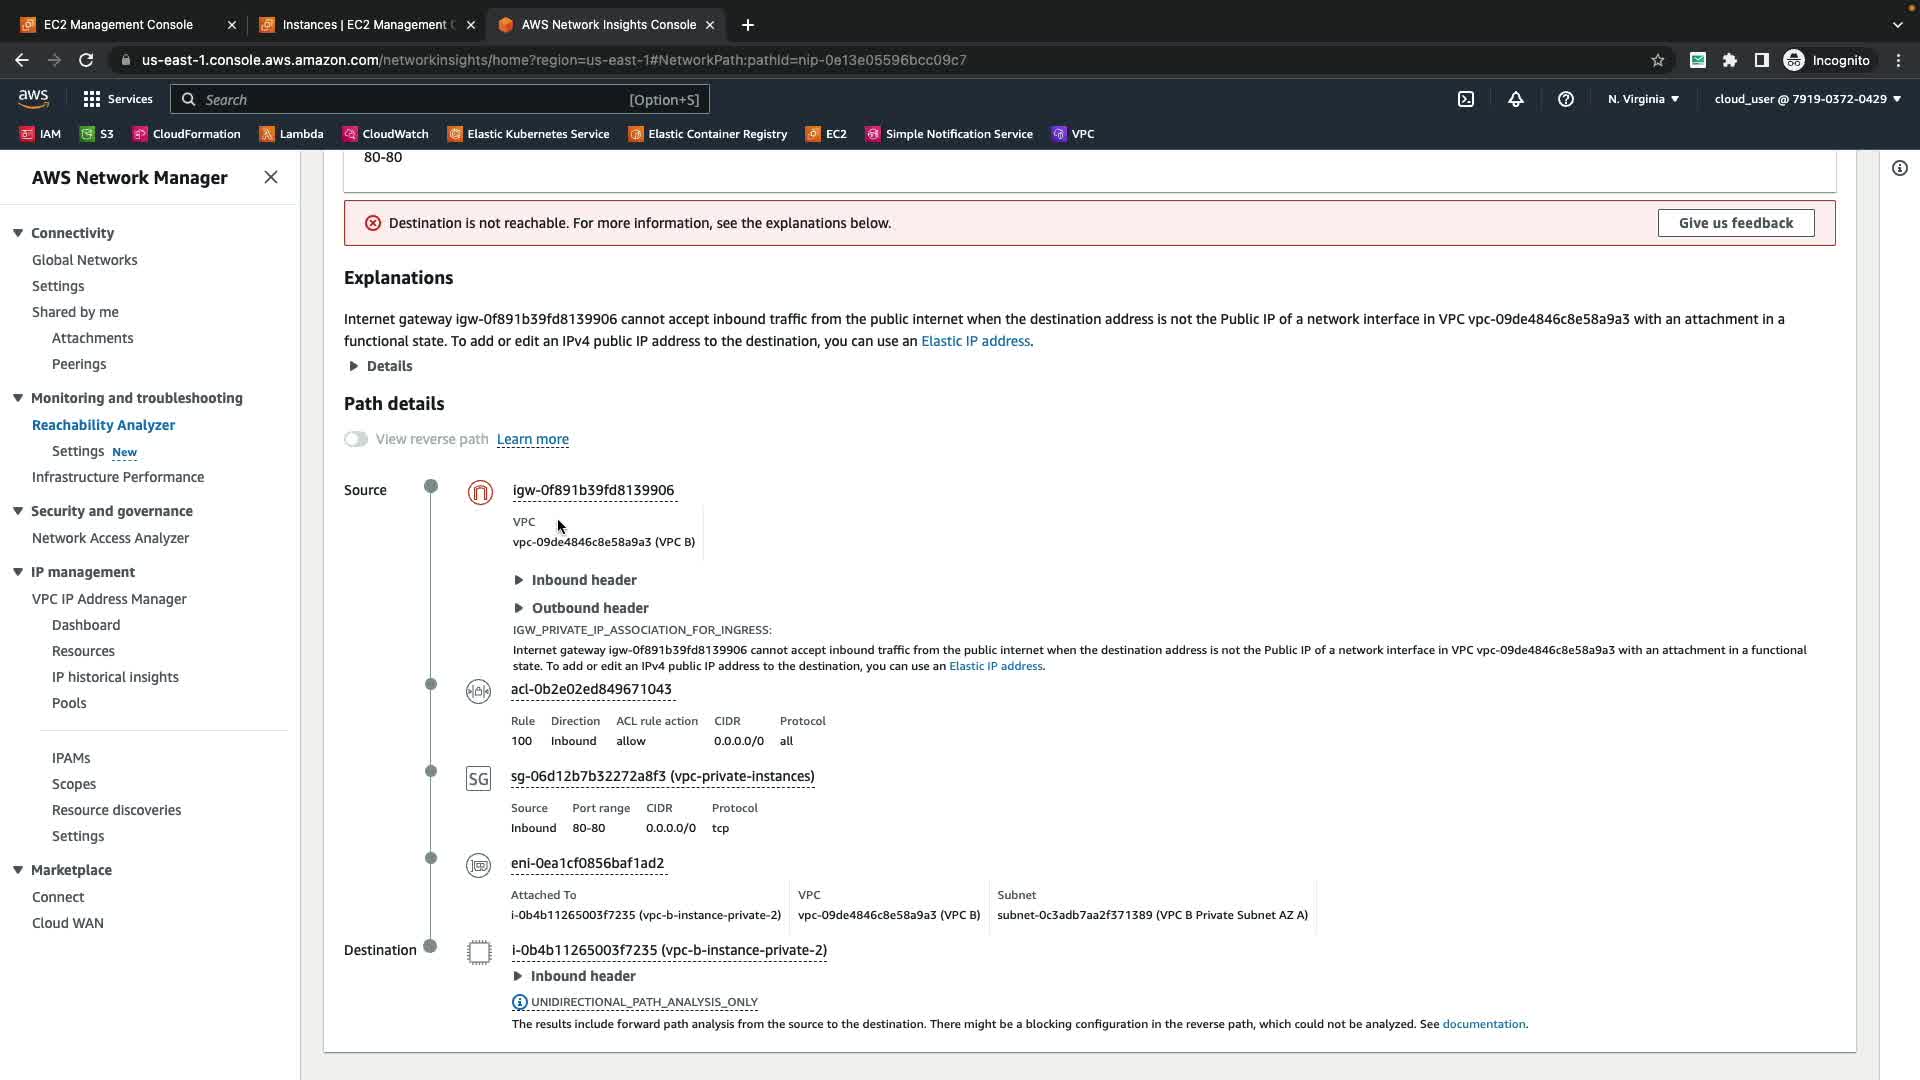Click the internet gateway path icon

pyautogui.click(x=480, y=492)
